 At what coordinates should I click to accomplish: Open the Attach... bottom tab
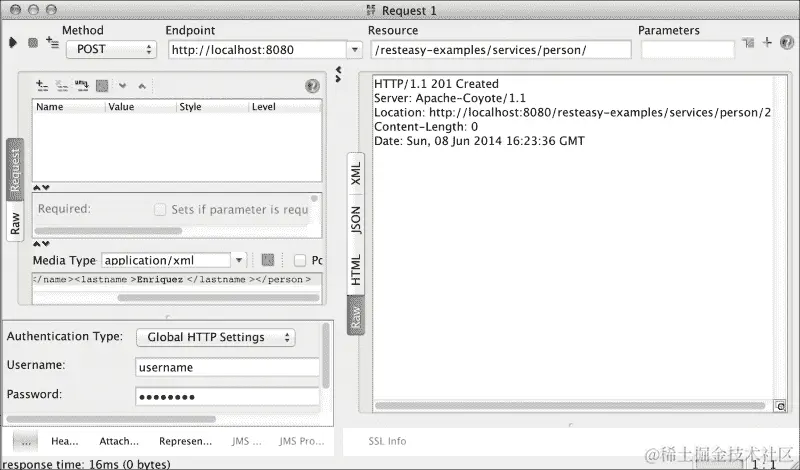click(119, 441)
